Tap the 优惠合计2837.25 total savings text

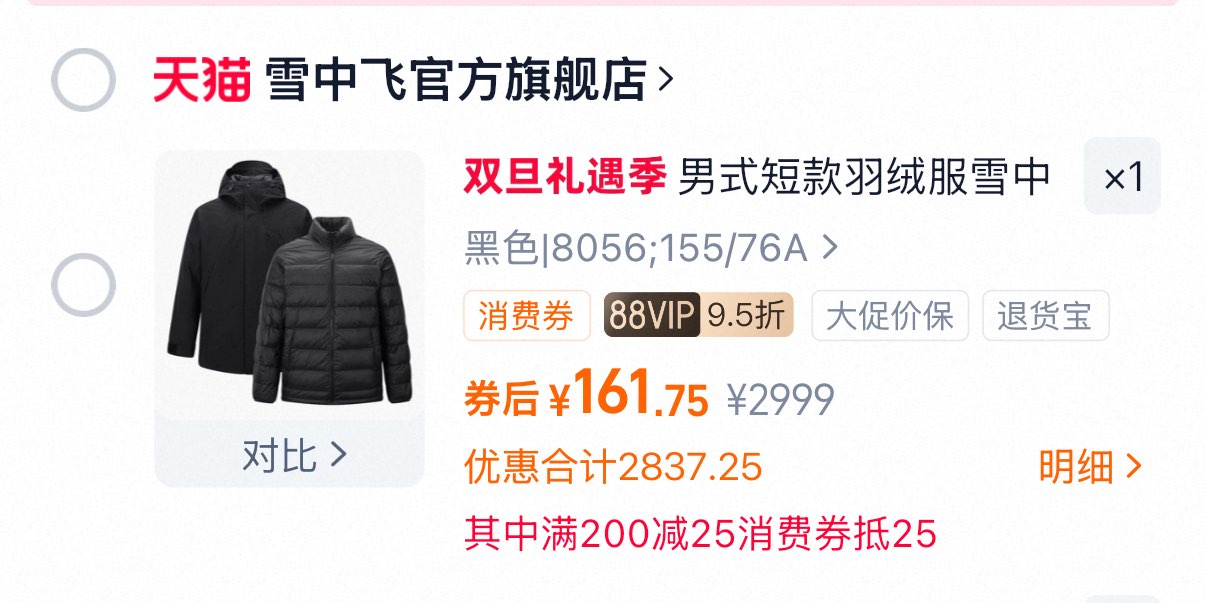[613, 466]
